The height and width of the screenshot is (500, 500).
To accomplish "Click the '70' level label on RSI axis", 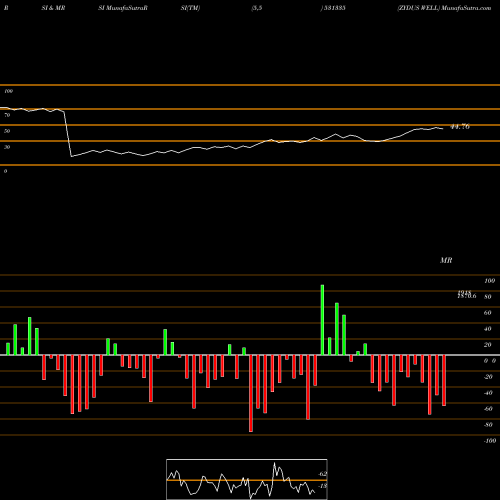I will (7, 115).
